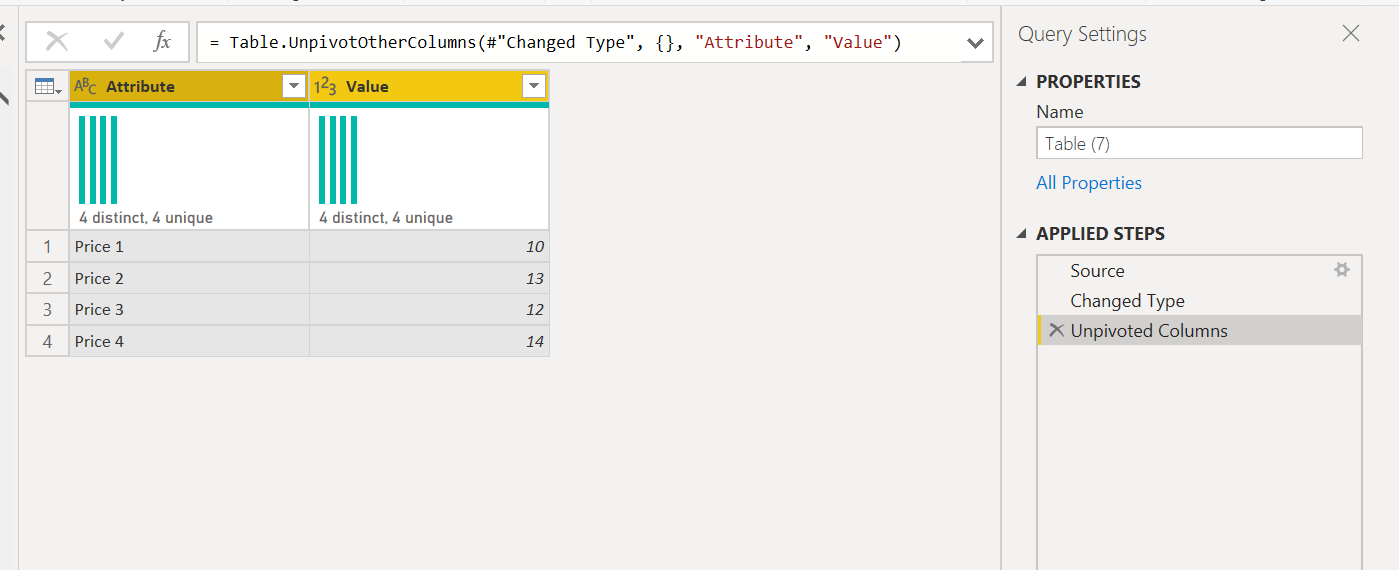
Task: Select the Price 4 cell
Action: [x=189, y=341]
